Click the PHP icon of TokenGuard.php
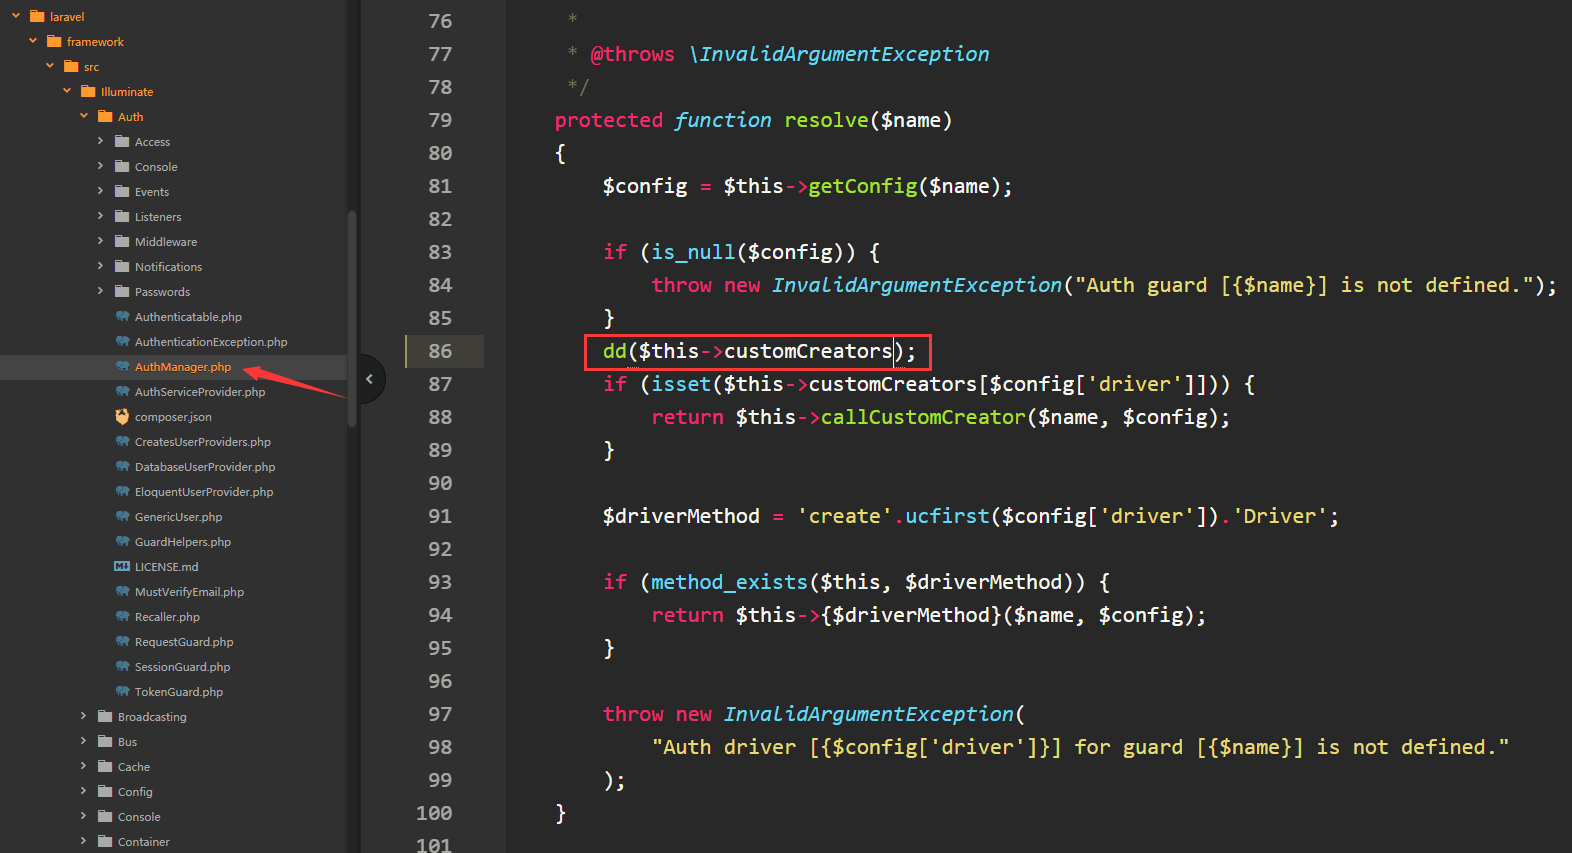The height and width of the screenshot is (853, 1572). pos(122,691)
